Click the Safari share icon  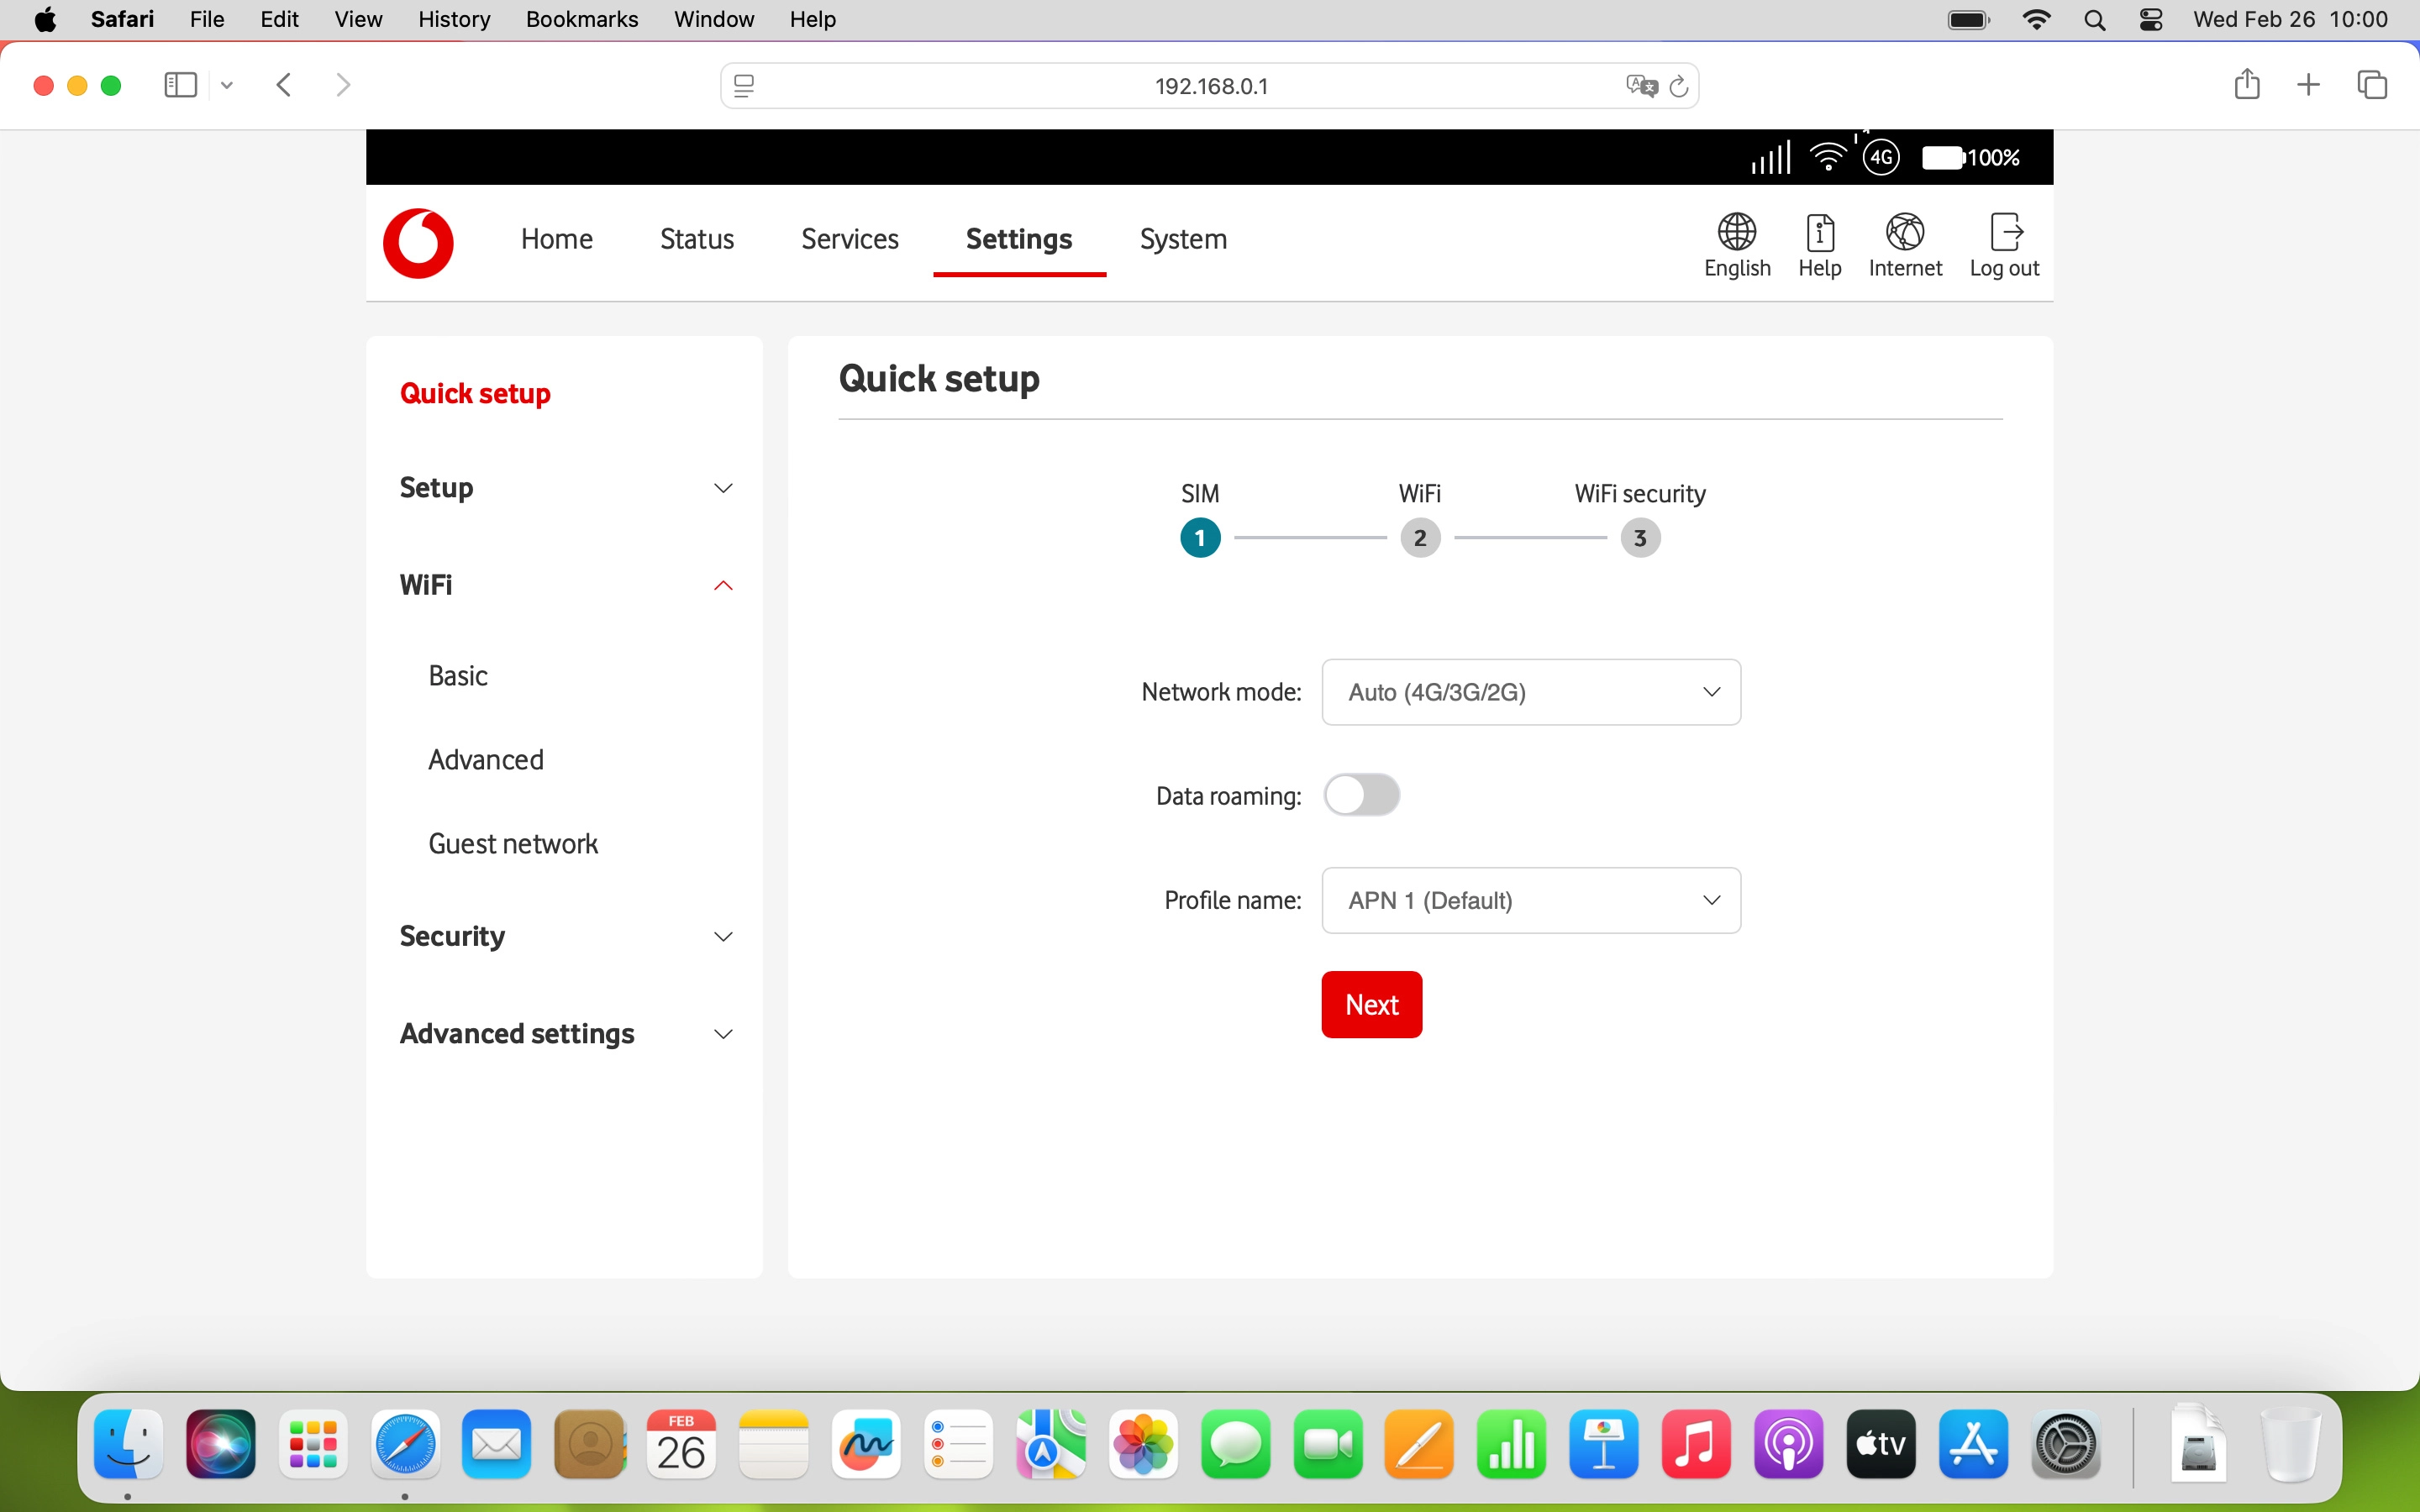tap(2246, 85)
